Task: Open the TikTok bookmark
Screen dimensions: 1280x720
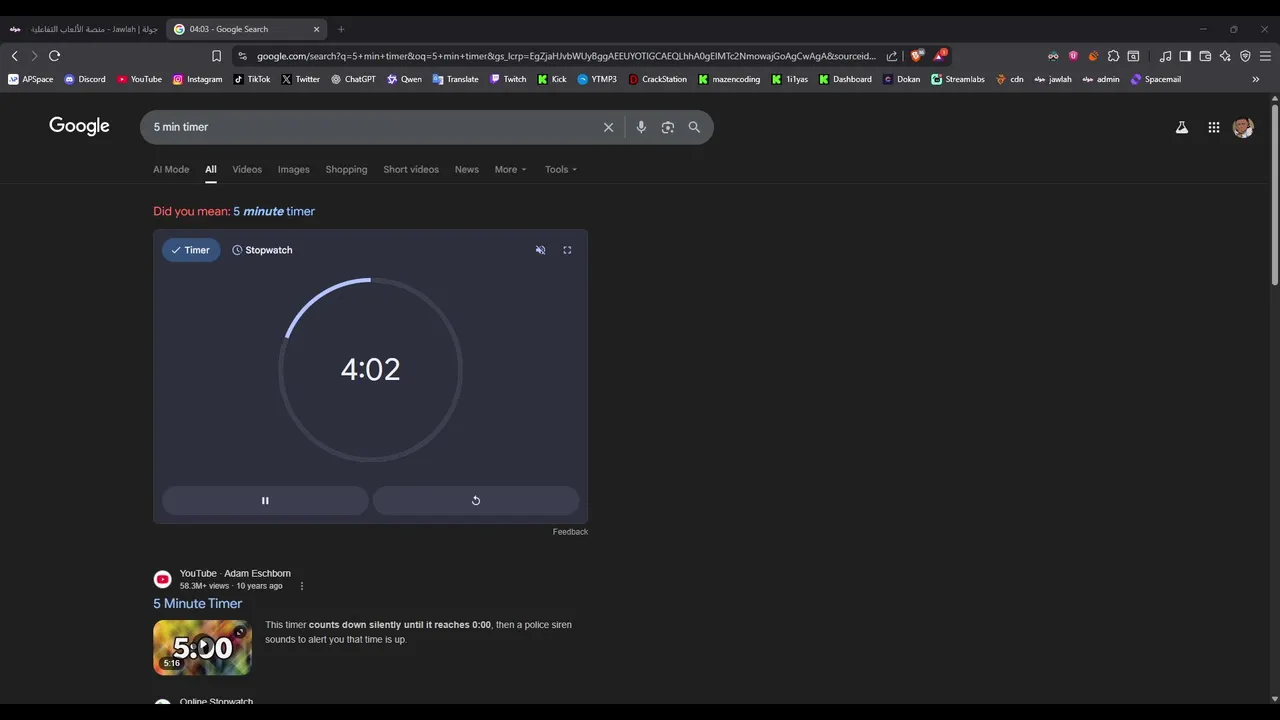Action: 252,79
